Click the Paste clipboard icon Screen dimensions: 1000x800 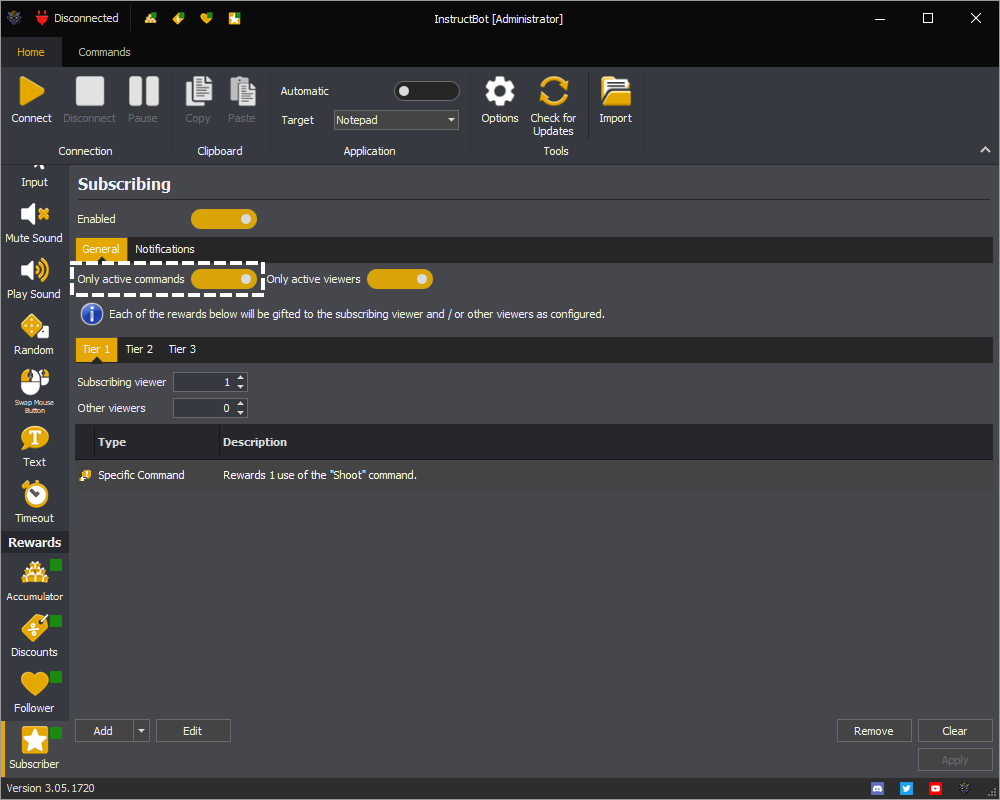tap(242, 91)
